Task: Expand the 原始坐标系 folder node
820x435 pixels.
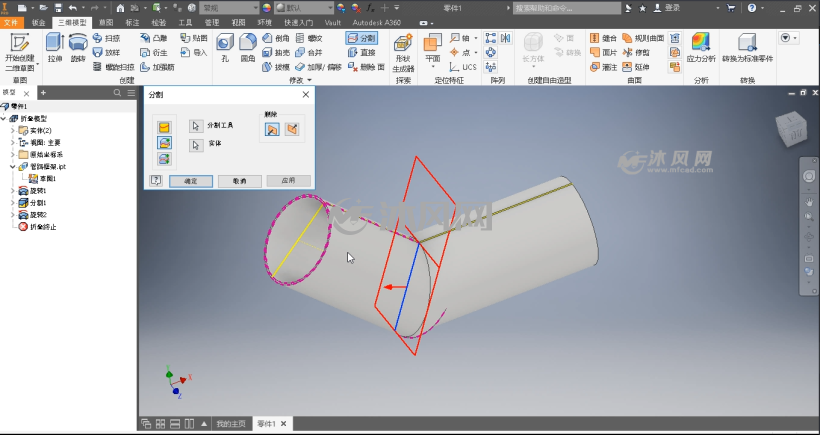Action: [x=13, y=154]
